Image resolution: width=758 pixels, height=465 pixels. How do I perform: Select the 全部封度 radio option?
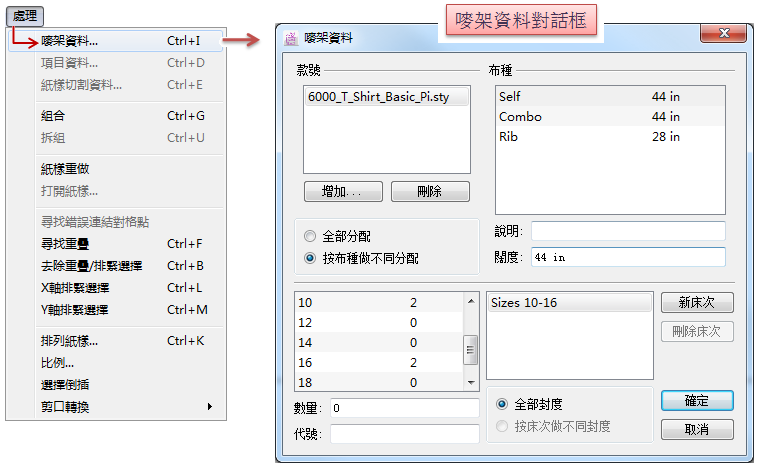coord(530,404)
